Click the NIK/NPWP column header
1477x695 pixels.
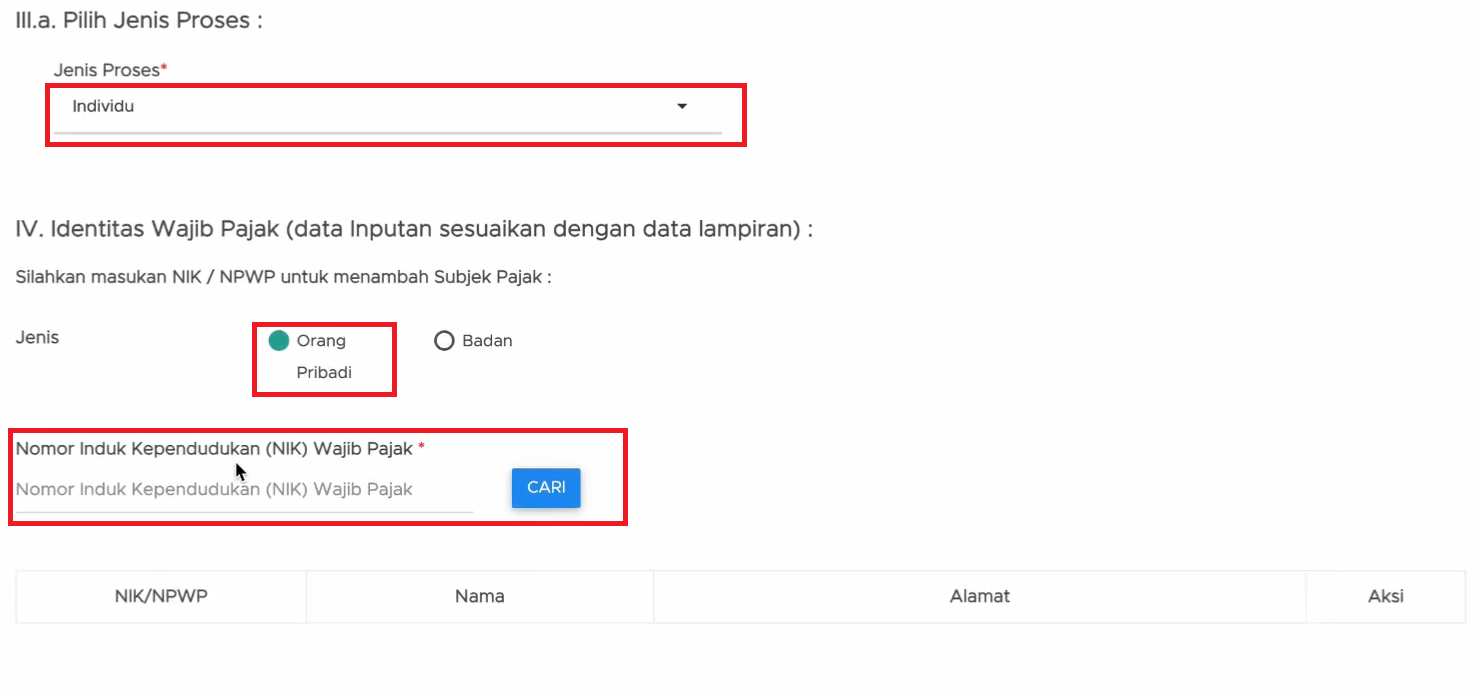[x=161, y=597]
